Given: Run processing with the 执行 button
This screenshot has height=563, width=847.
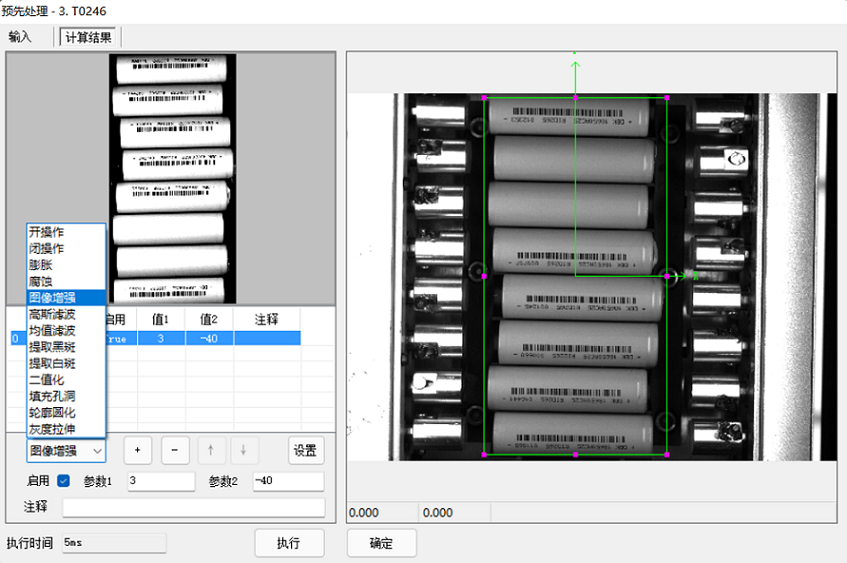Looking at the screenshot, I should [x=289, y=542].
